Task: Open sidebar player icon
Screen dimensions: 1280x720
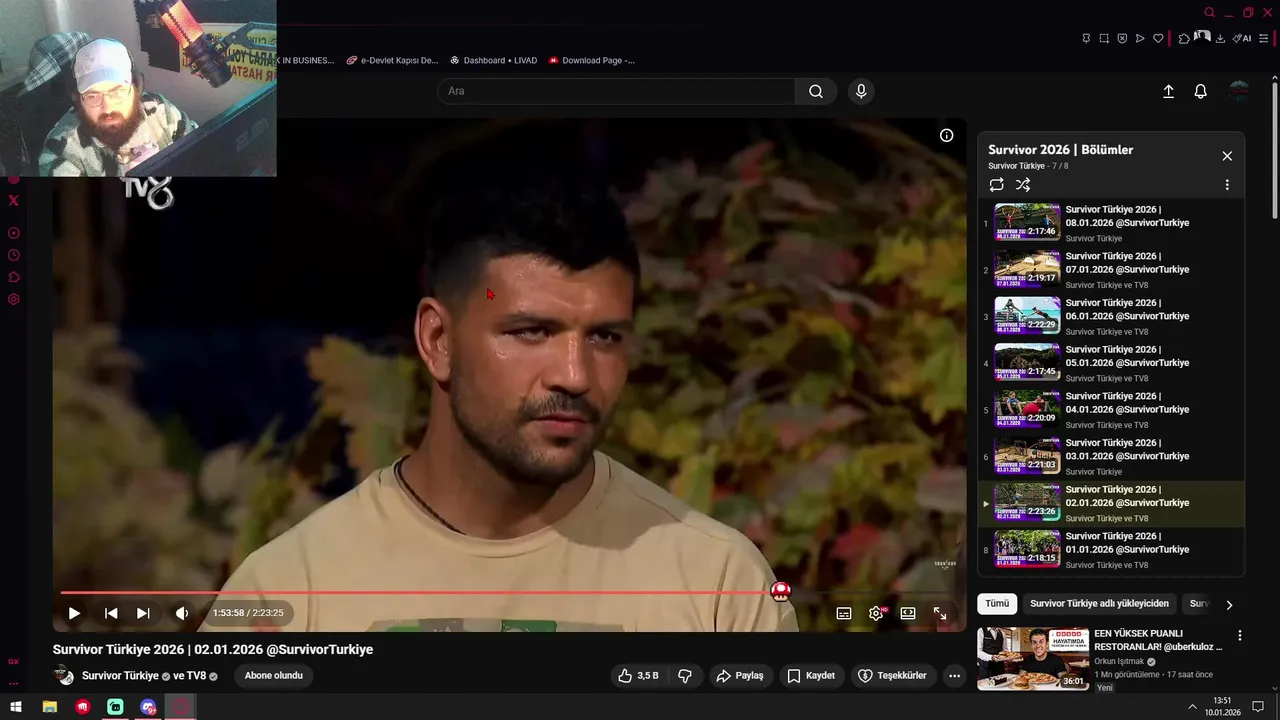Action: pos(13,233)
